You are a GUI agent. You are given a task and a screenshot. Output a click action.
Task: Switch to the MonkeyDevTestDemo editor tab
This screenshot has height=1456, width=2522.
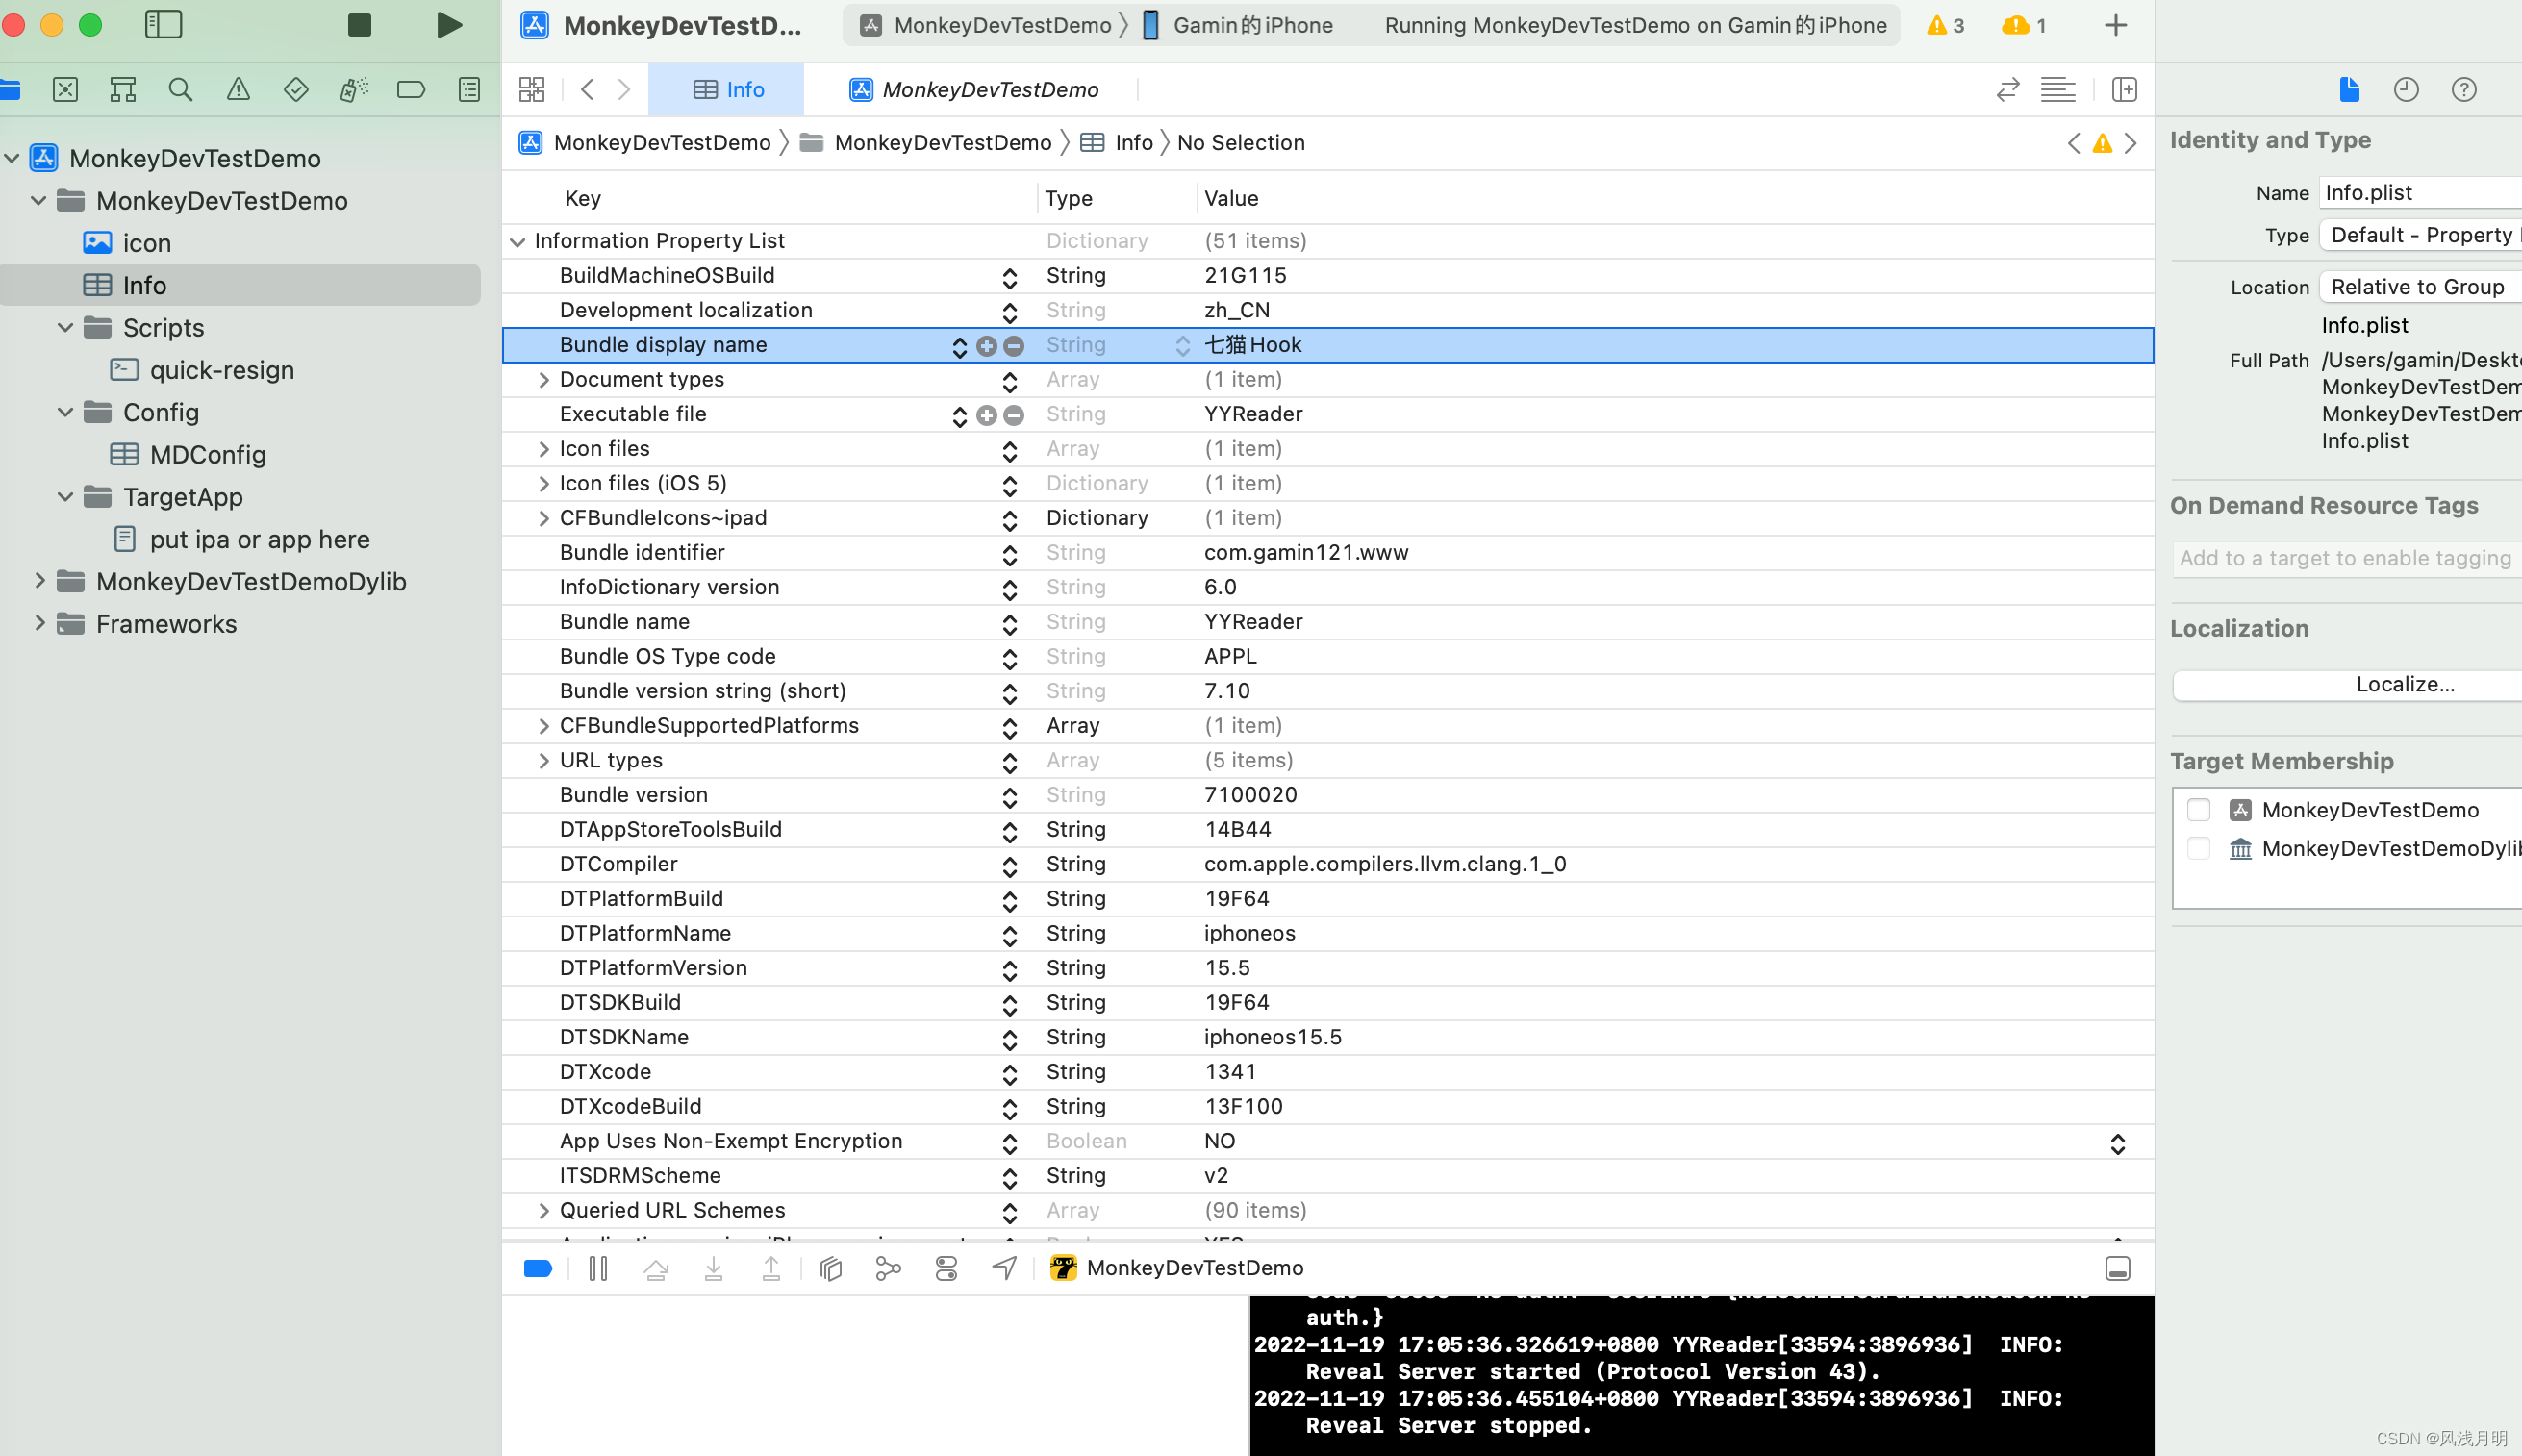point(975,90)
